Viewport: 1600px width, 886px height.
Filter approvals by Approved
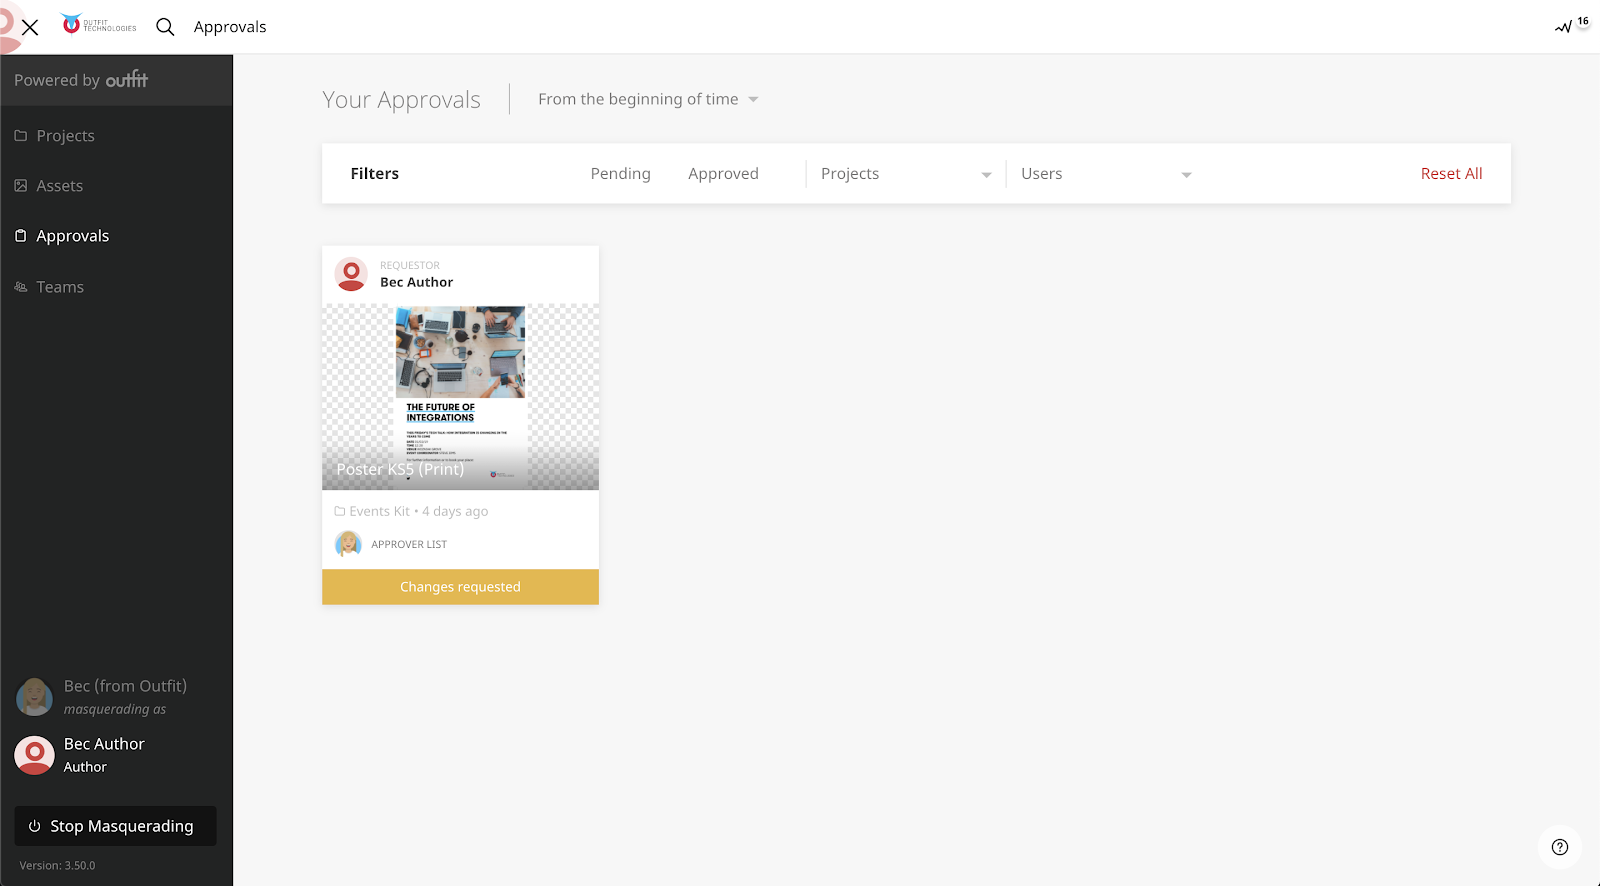click(723, 174)
